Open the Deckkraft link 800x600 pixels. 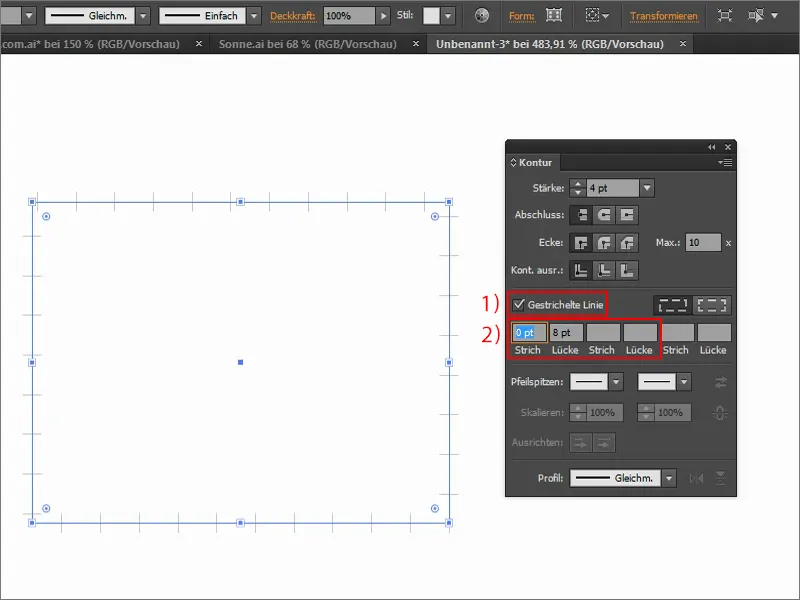(292, 16)
